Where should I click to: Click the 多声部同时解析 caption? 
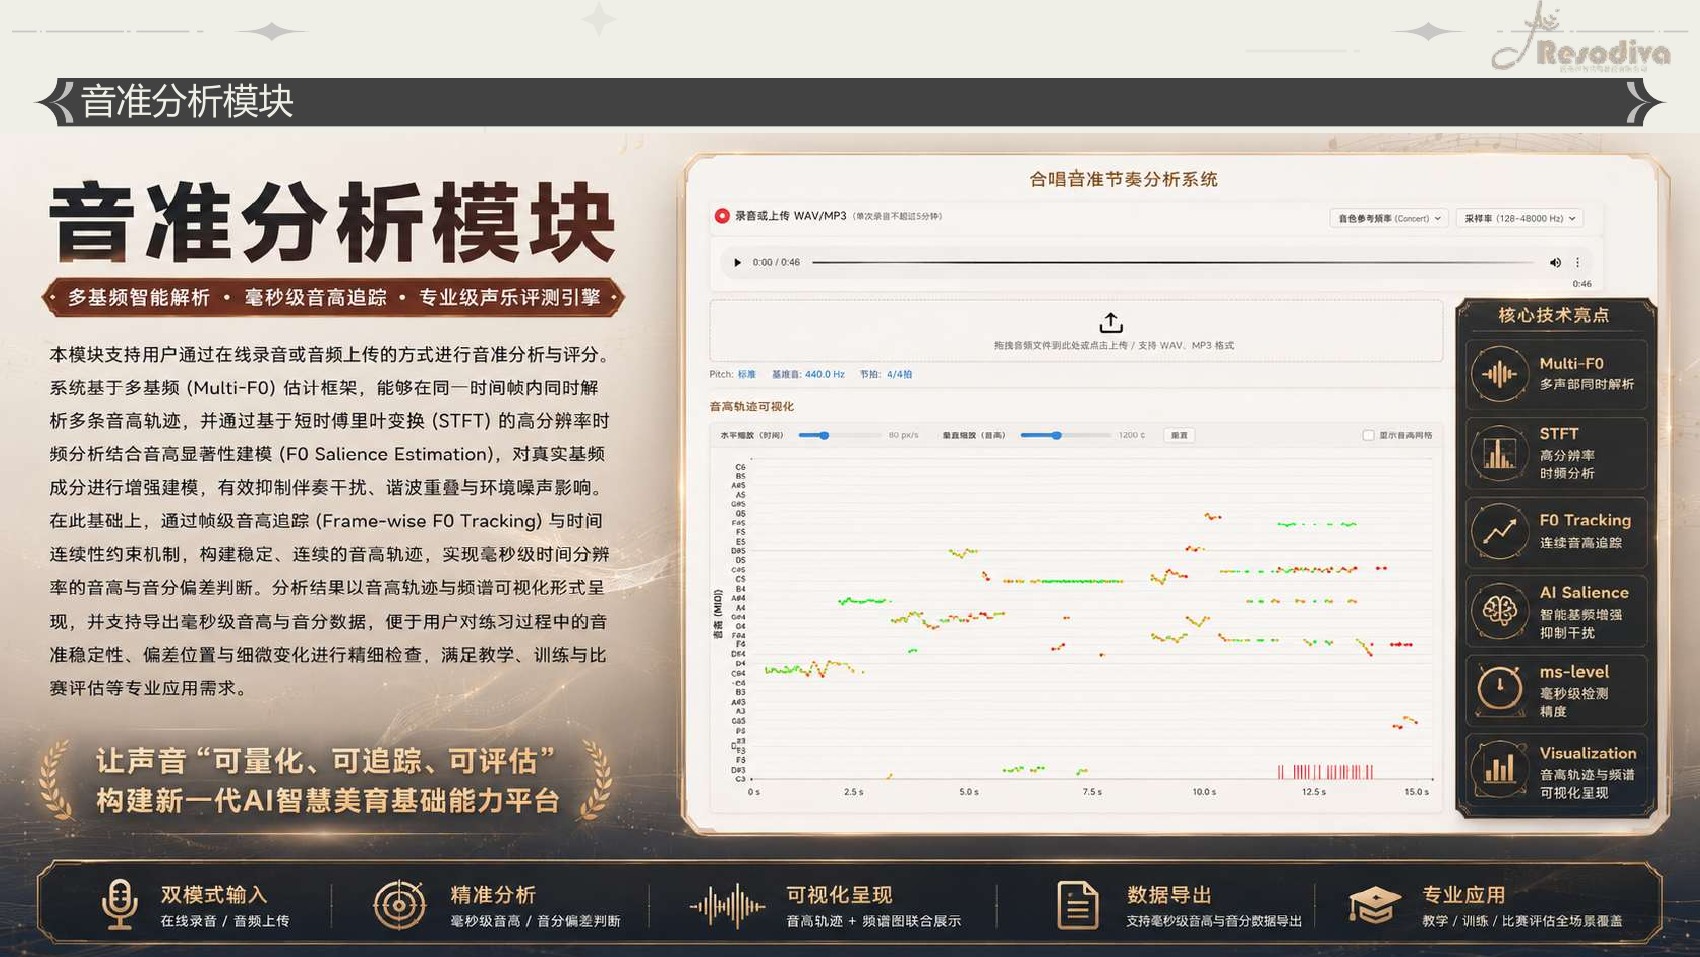coord(1587,384)
